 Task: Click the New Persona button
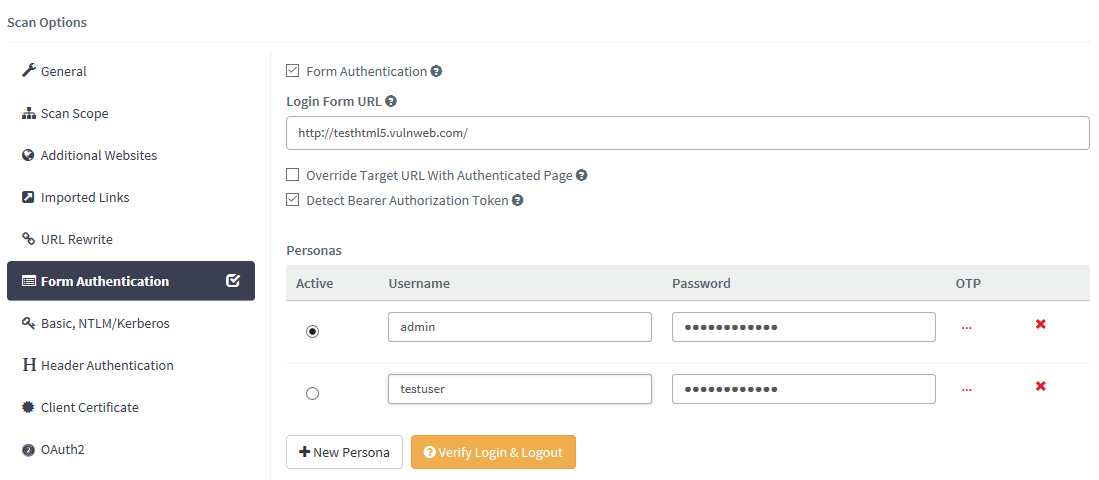point(344,452)
